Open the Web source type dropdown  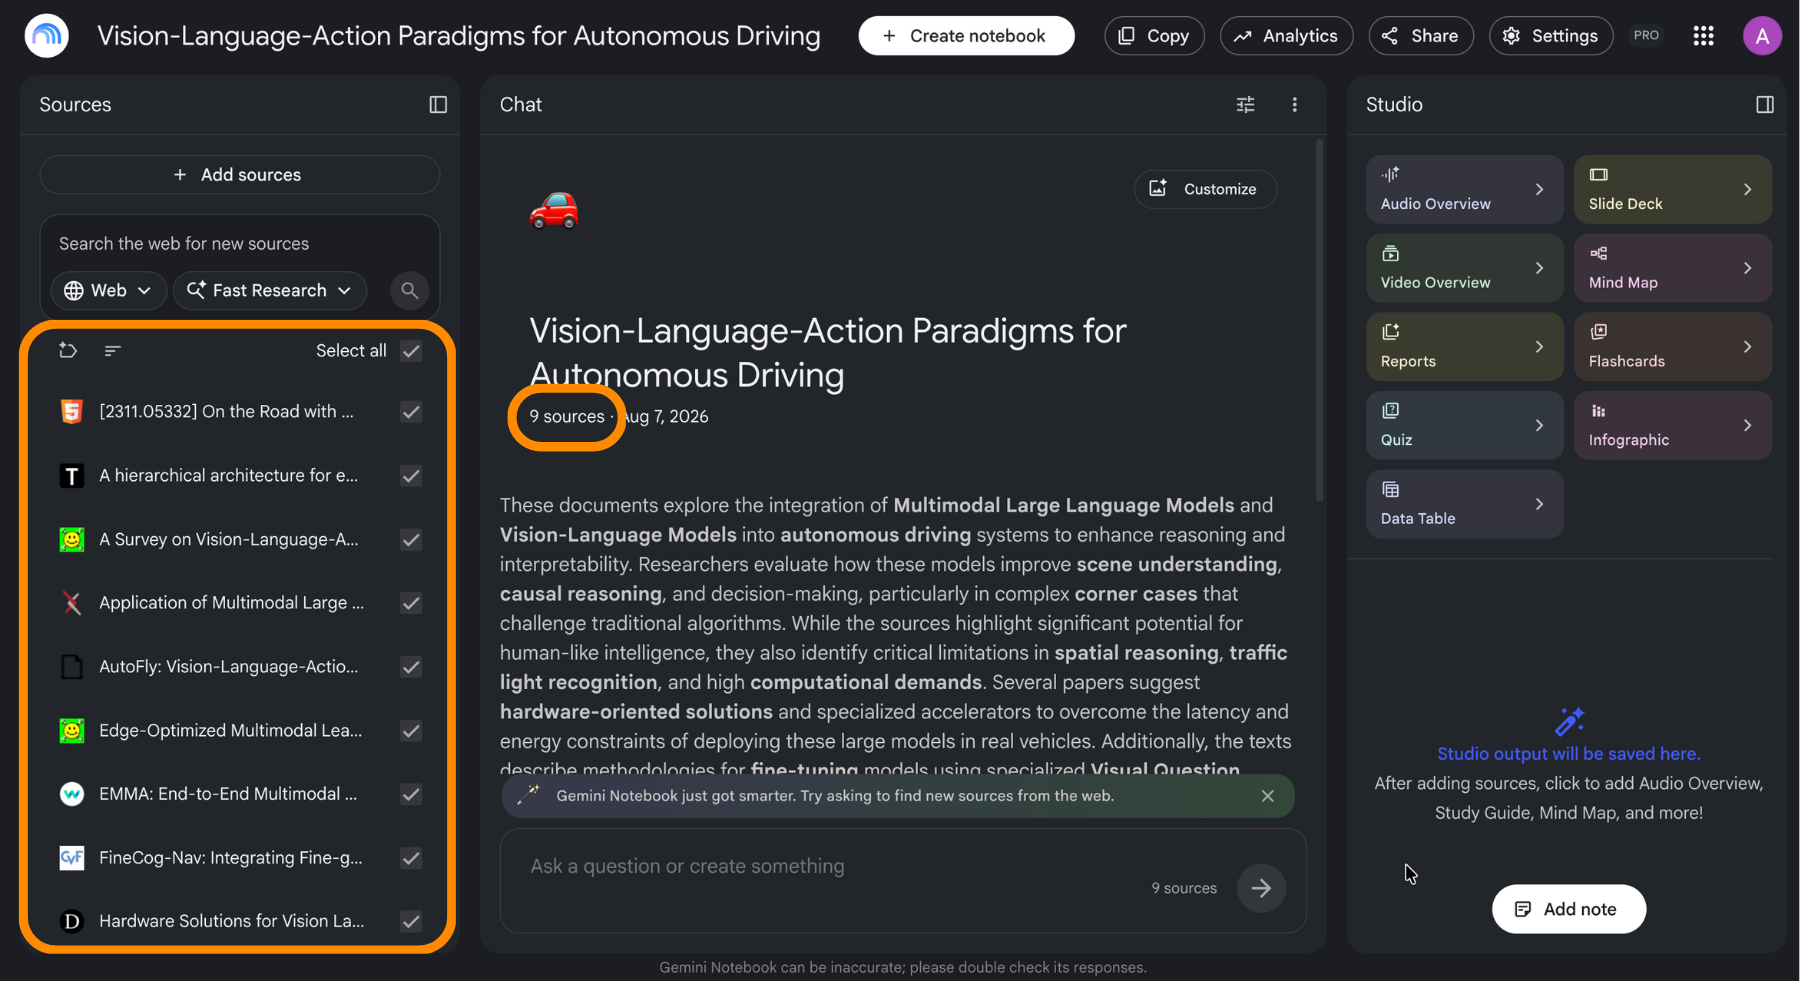coord(108,290)
